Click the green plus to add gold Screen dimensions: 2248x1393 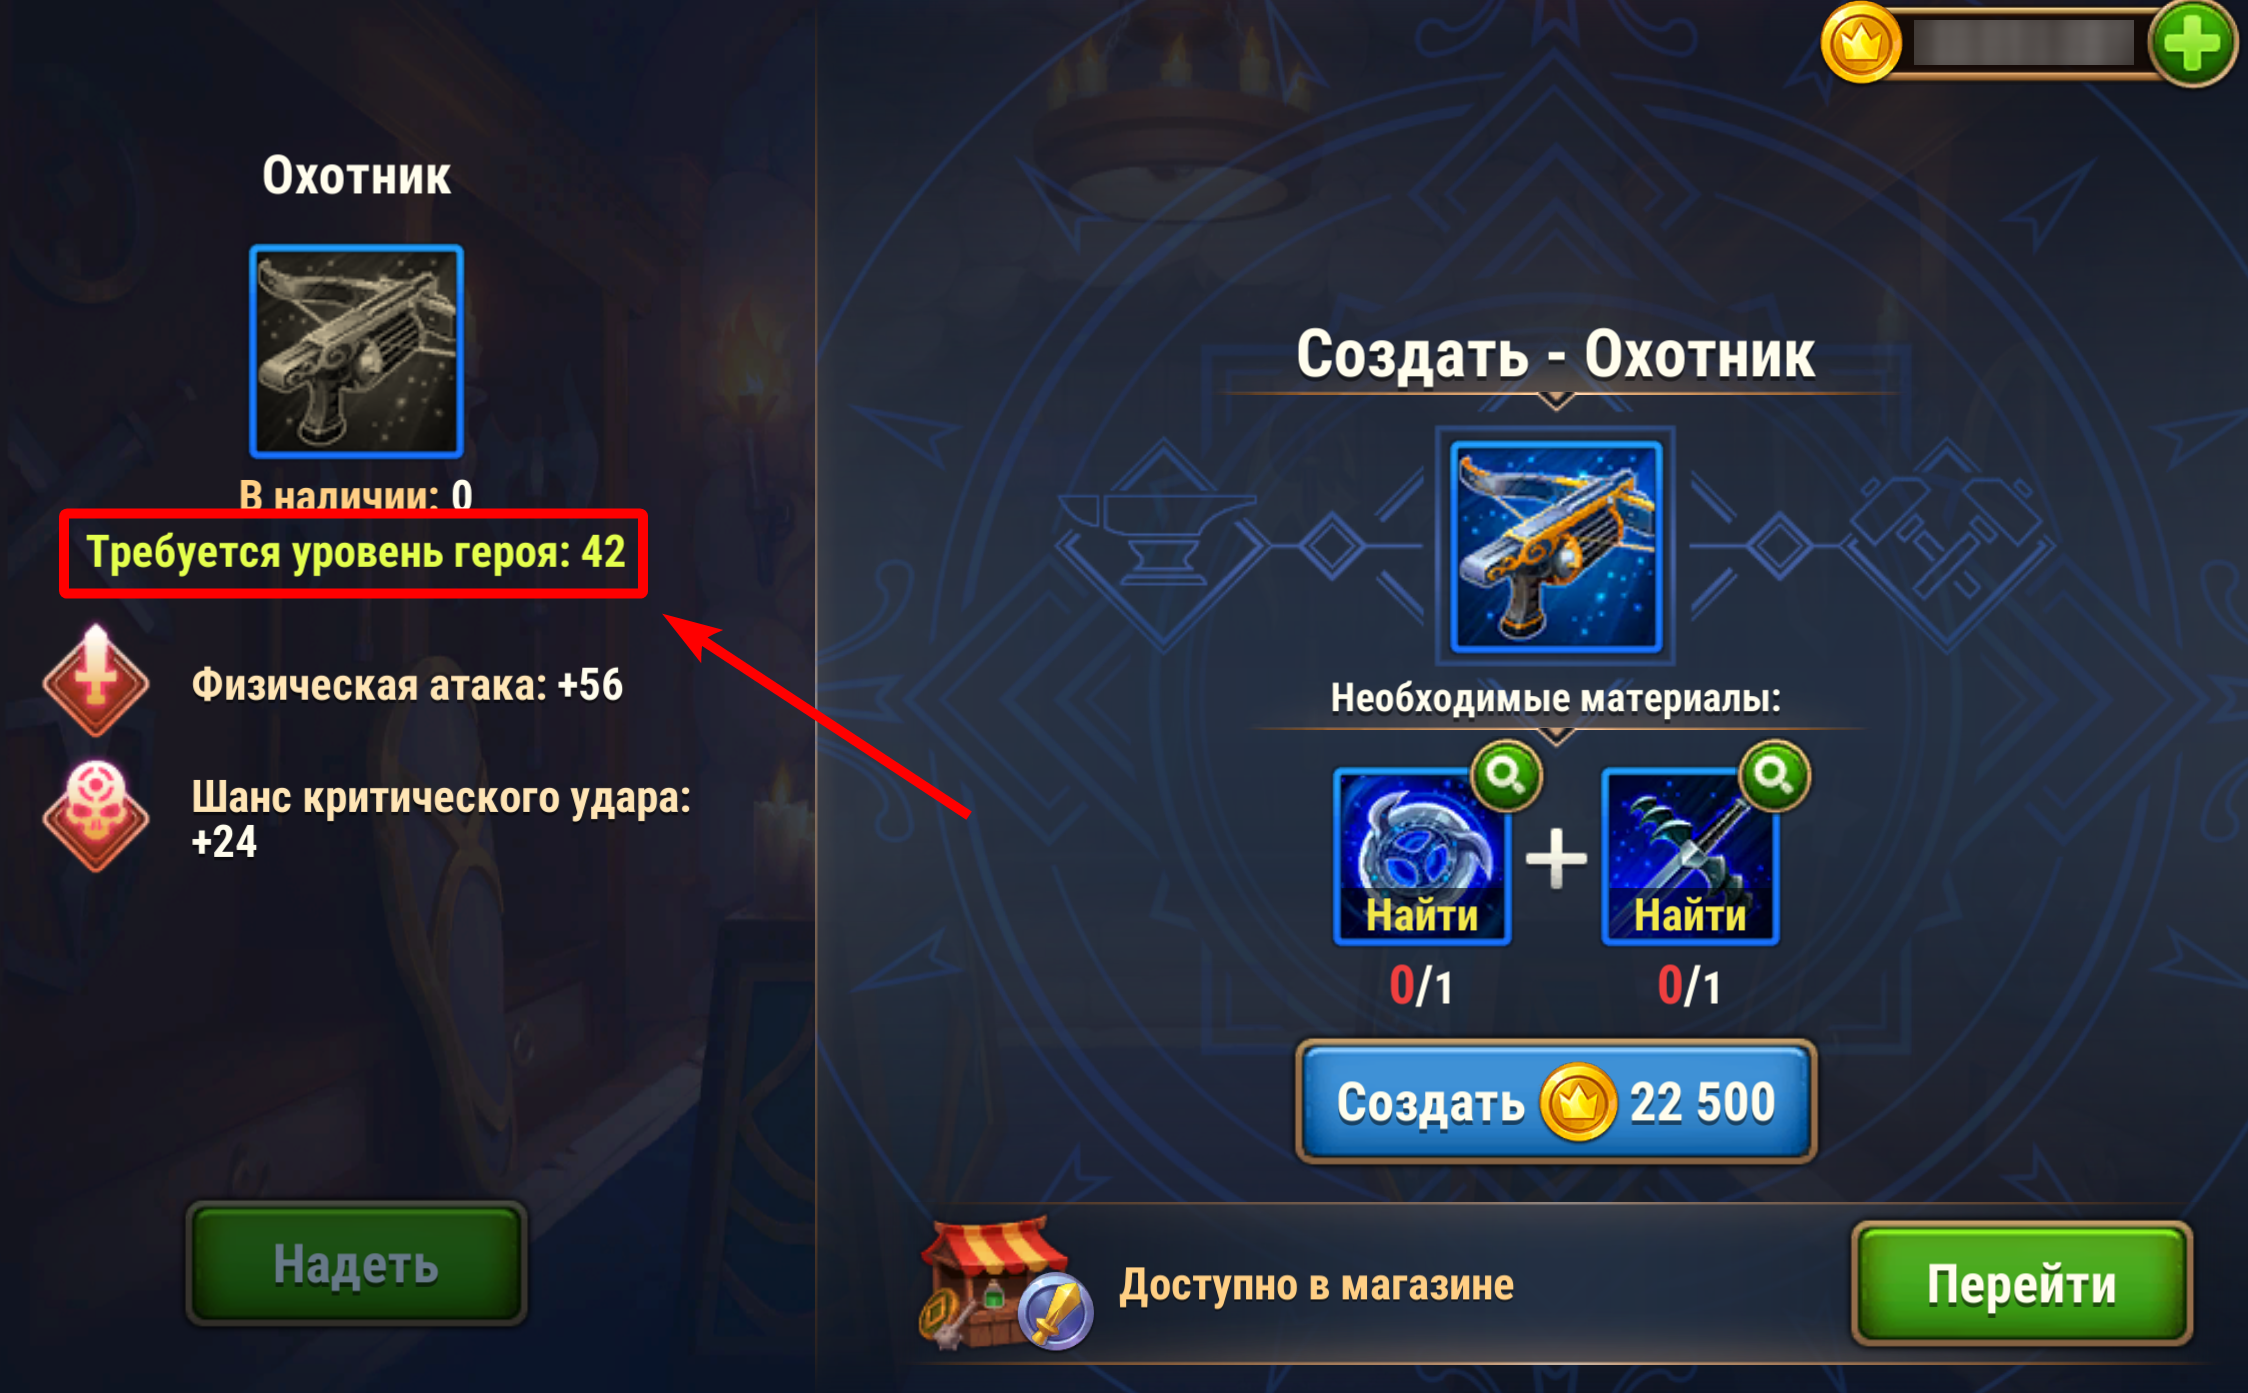(2192, 44)
